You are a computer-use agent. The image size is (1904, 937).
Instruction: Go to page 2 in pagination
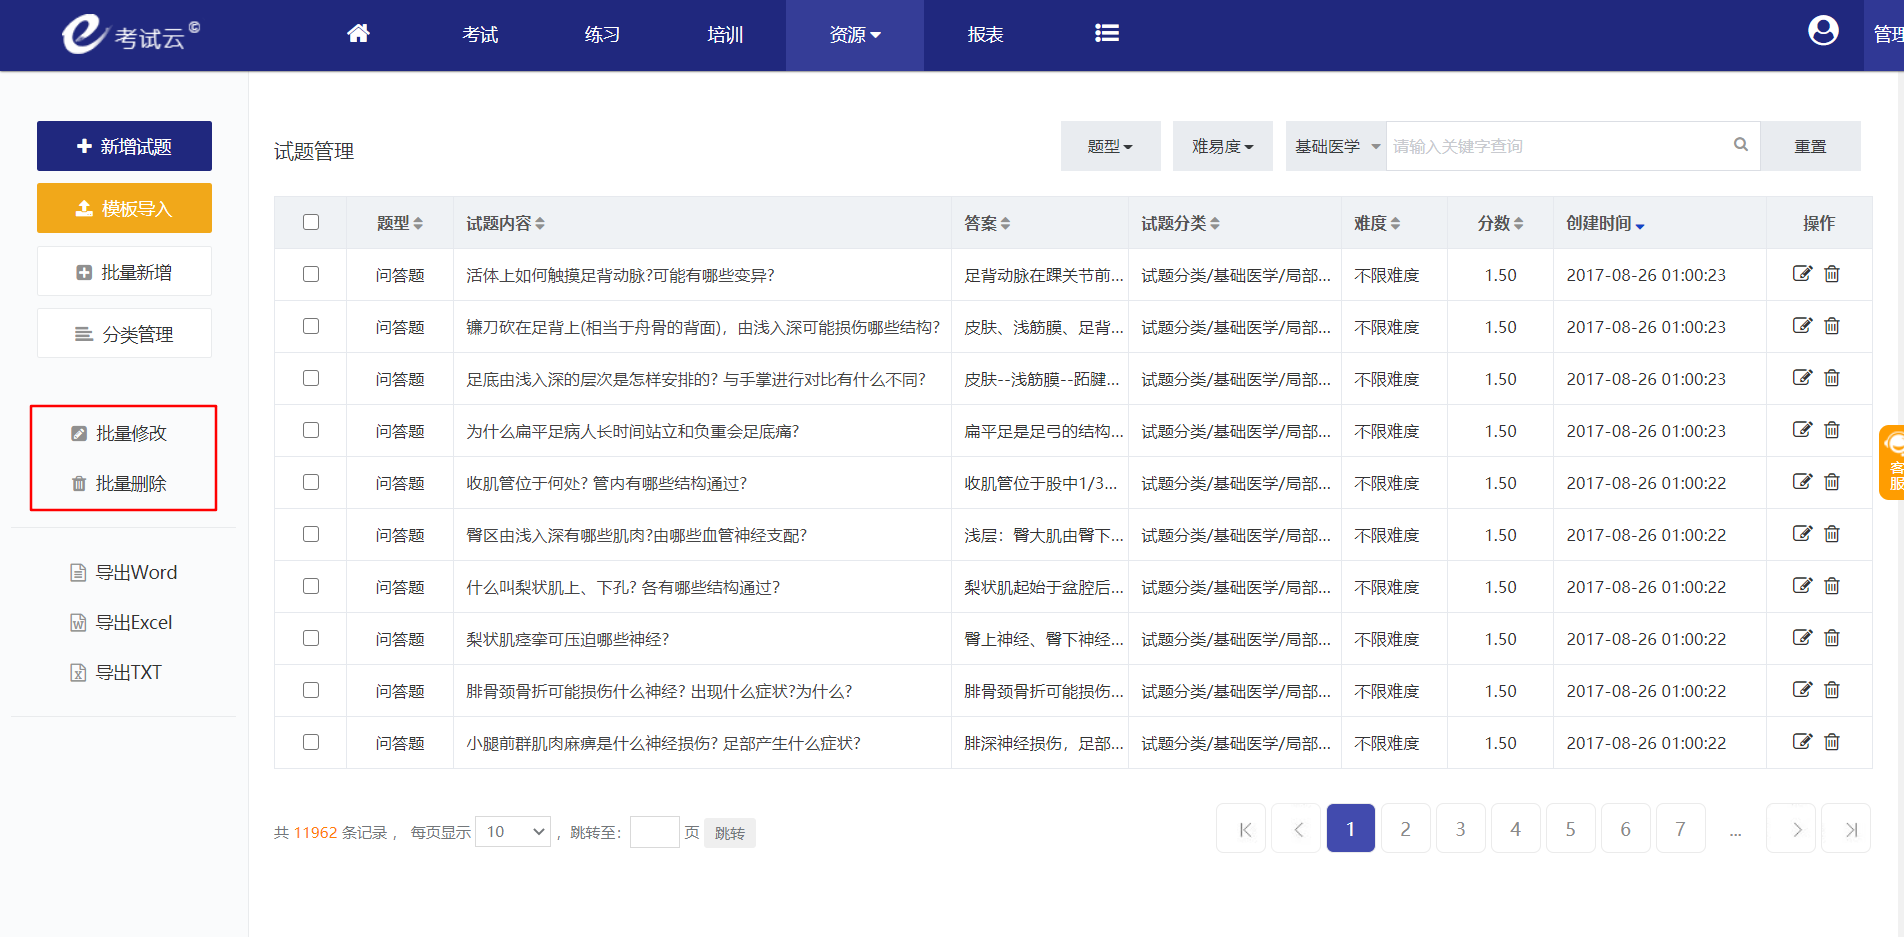pyautogui.click(x=1405, y=829)
